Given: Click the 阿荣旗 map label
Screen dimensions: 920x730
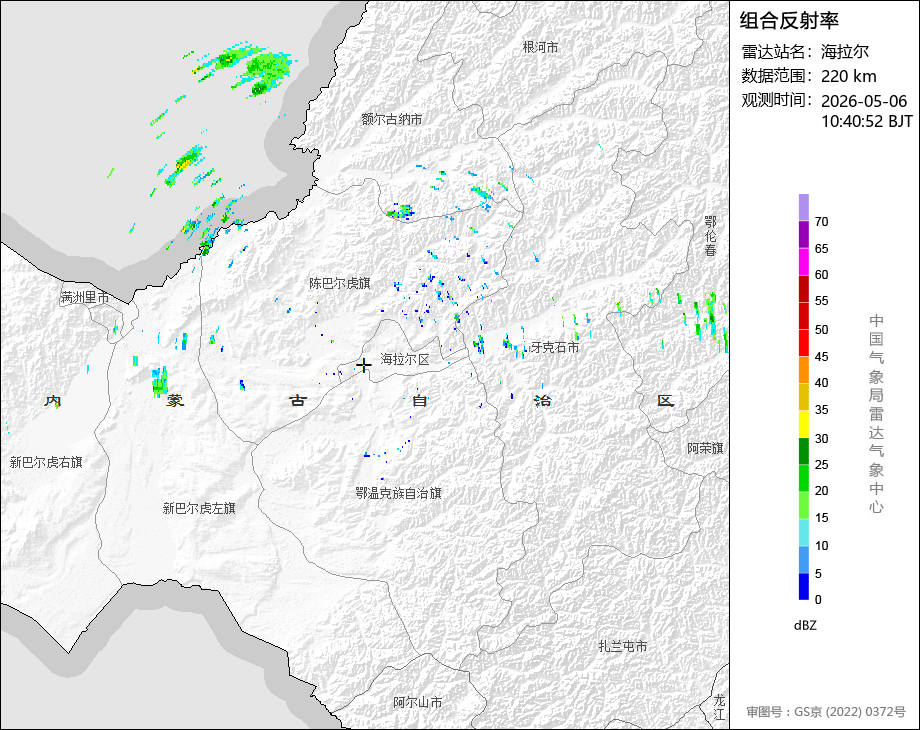Looking at the screenshot, I should point(705,448).
